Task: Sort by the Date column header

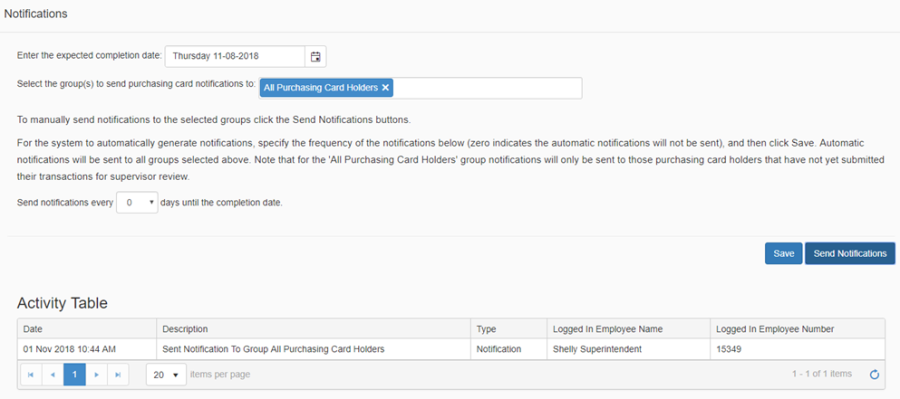Action: pos(87,329)
